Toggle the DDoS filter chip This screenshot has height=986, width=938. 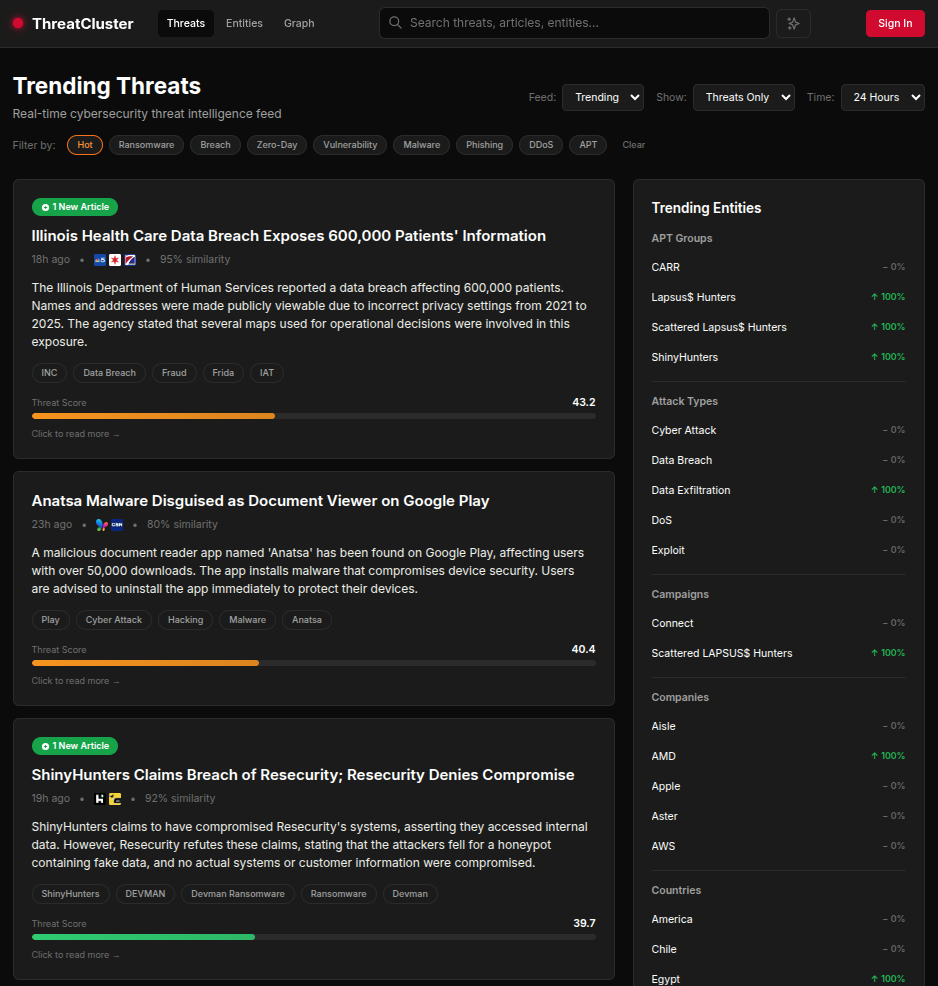(541, 145)
